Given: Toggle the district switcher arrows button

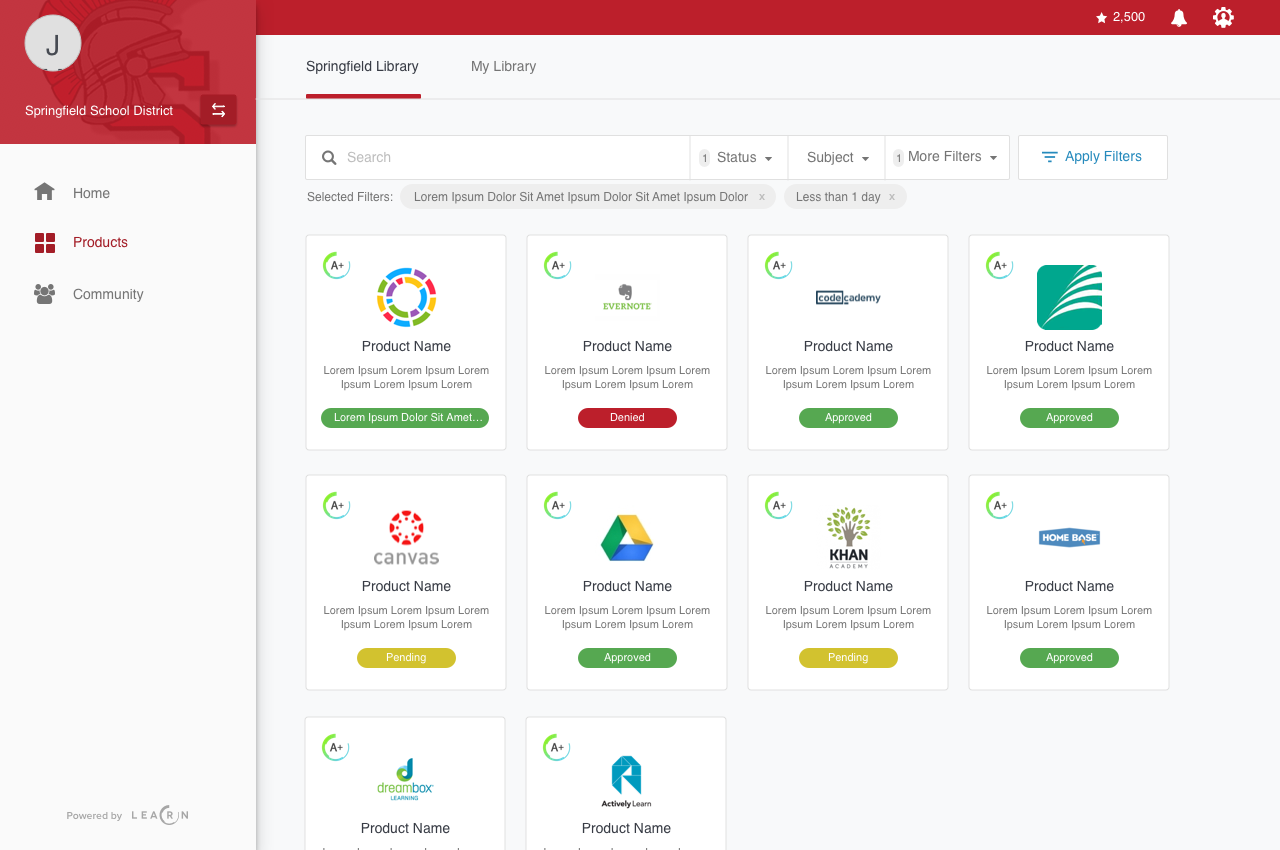Looking at the screenshot, I should pyautogui.click(x=218, y=110).
